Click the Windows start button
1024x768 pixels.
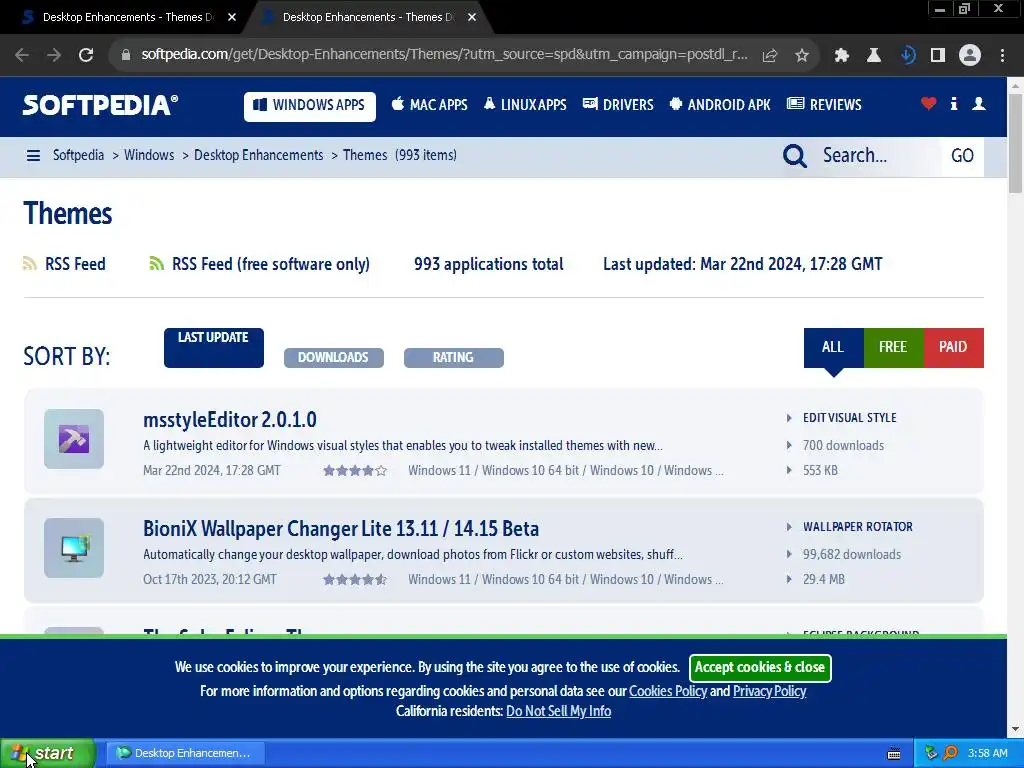point(48,754)
